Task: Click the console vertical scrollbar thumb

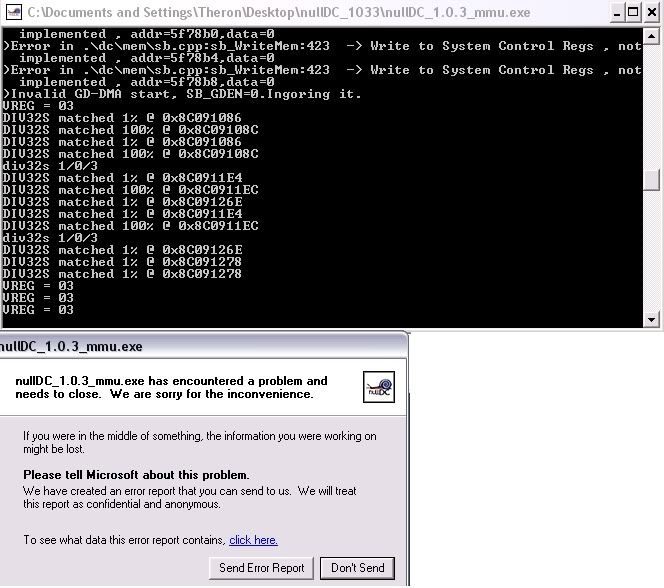Action: click(x=652, y=180)
